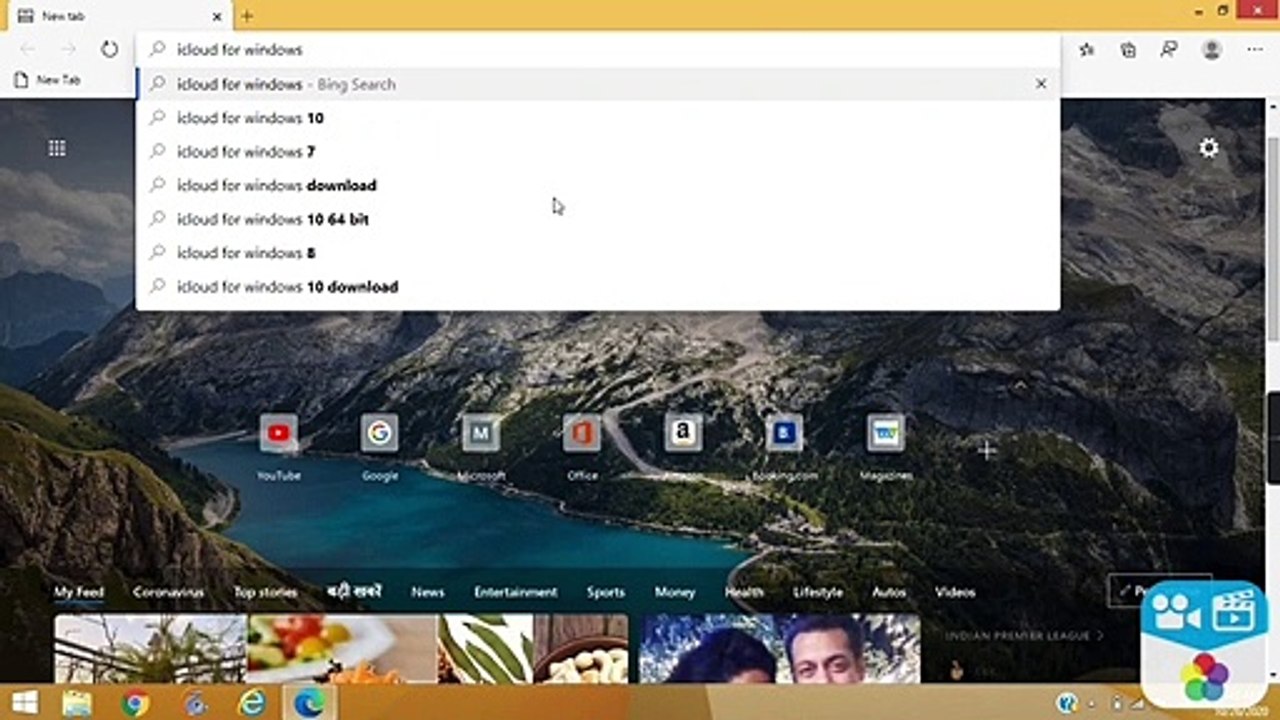Switch to Money feed tab
1280x720 pixels.
(674, 592)
